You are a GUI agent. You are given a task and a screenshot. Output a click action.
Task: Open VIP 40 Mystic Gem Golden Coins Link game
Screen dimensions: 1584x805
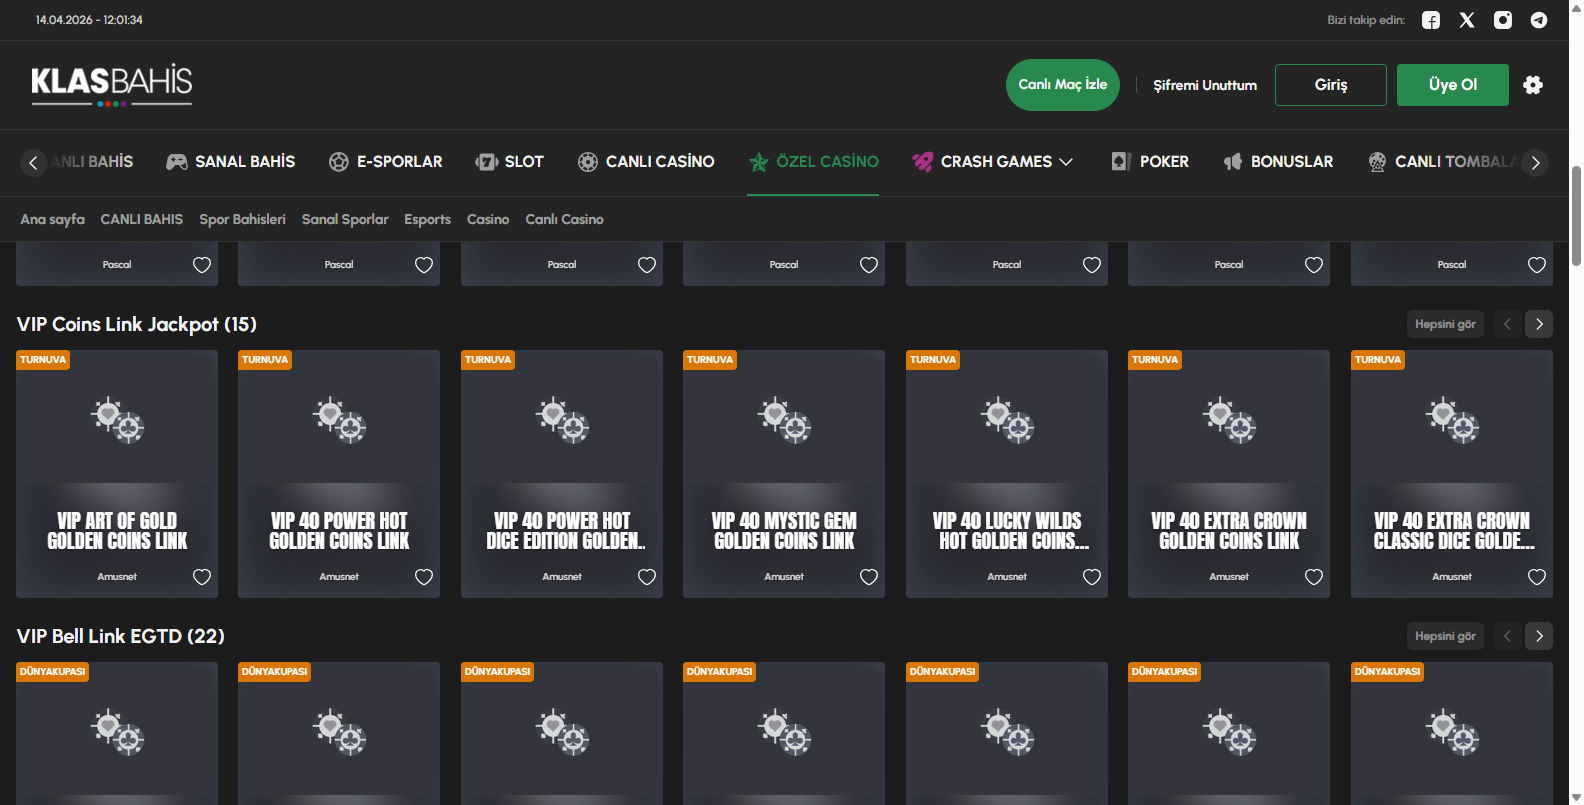(x=784, y=474)
